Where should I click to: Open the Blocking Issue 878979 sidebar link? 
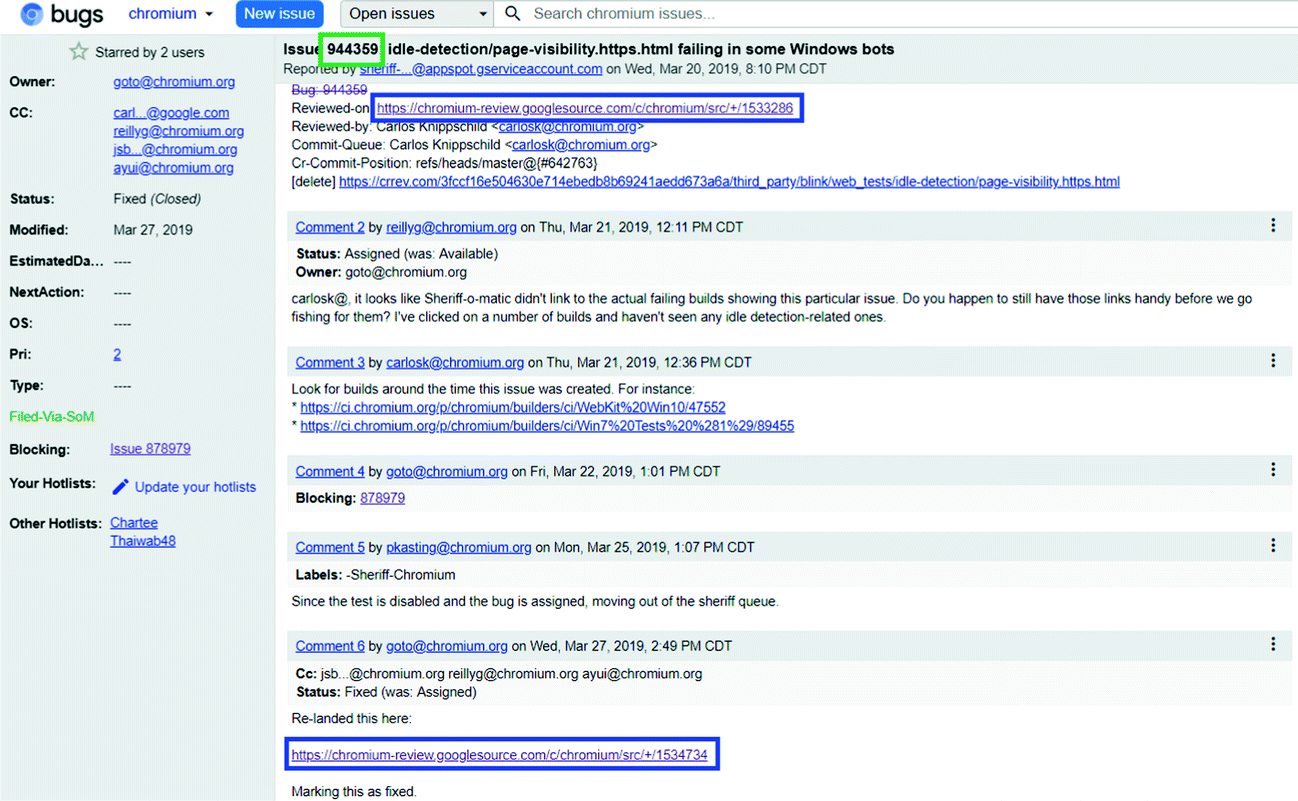coord(150,449)
